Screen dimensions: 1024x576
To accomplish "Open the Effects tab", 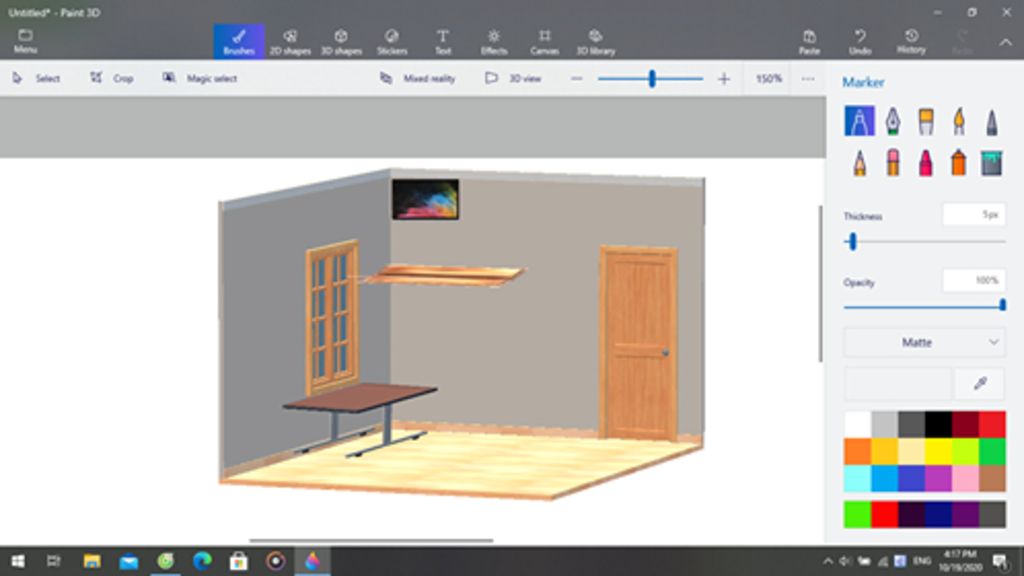I will [494, 42].
